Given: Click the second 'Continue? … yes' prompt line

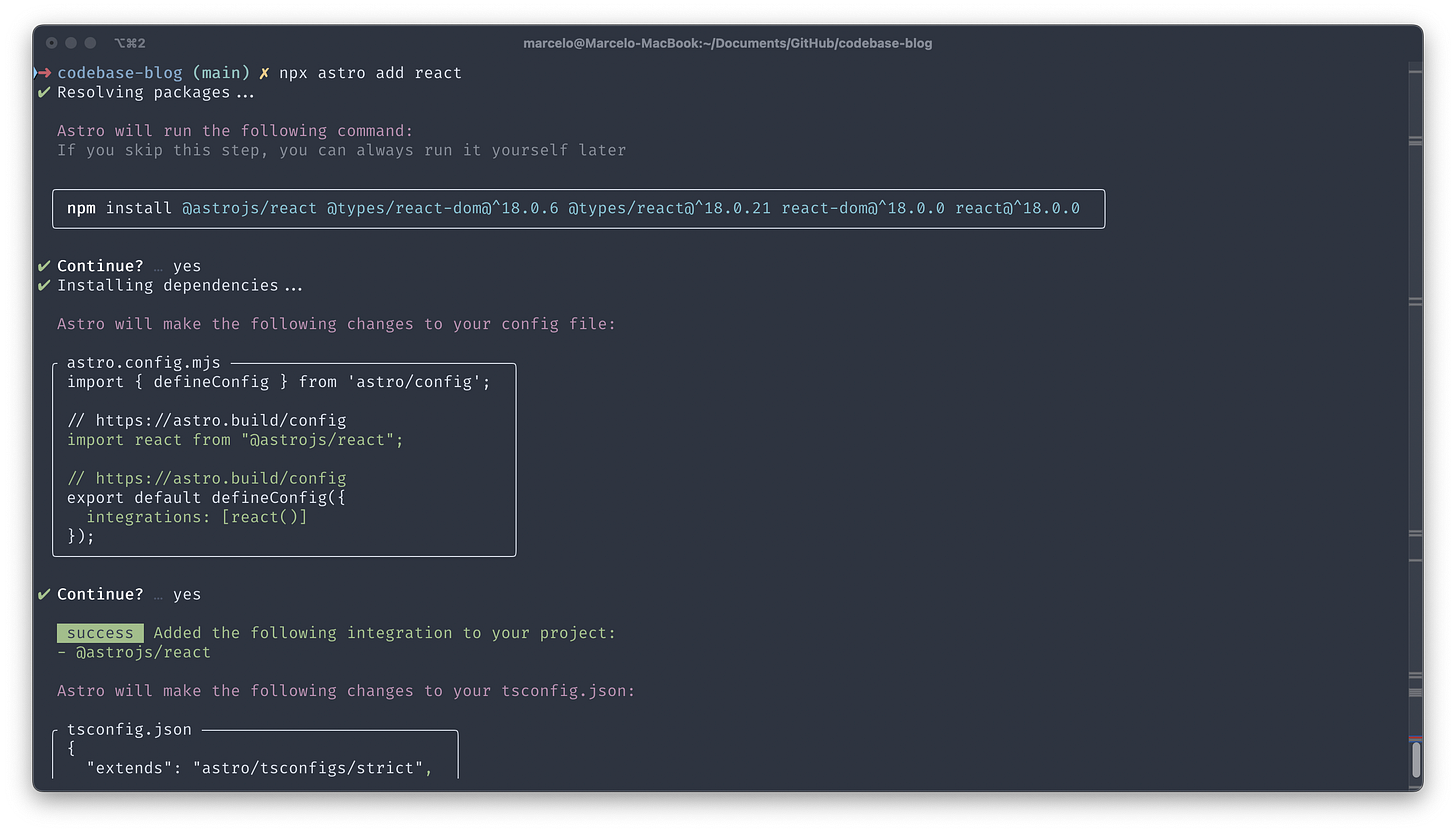Looking at the screenshot, I should (x=129, y=595).
